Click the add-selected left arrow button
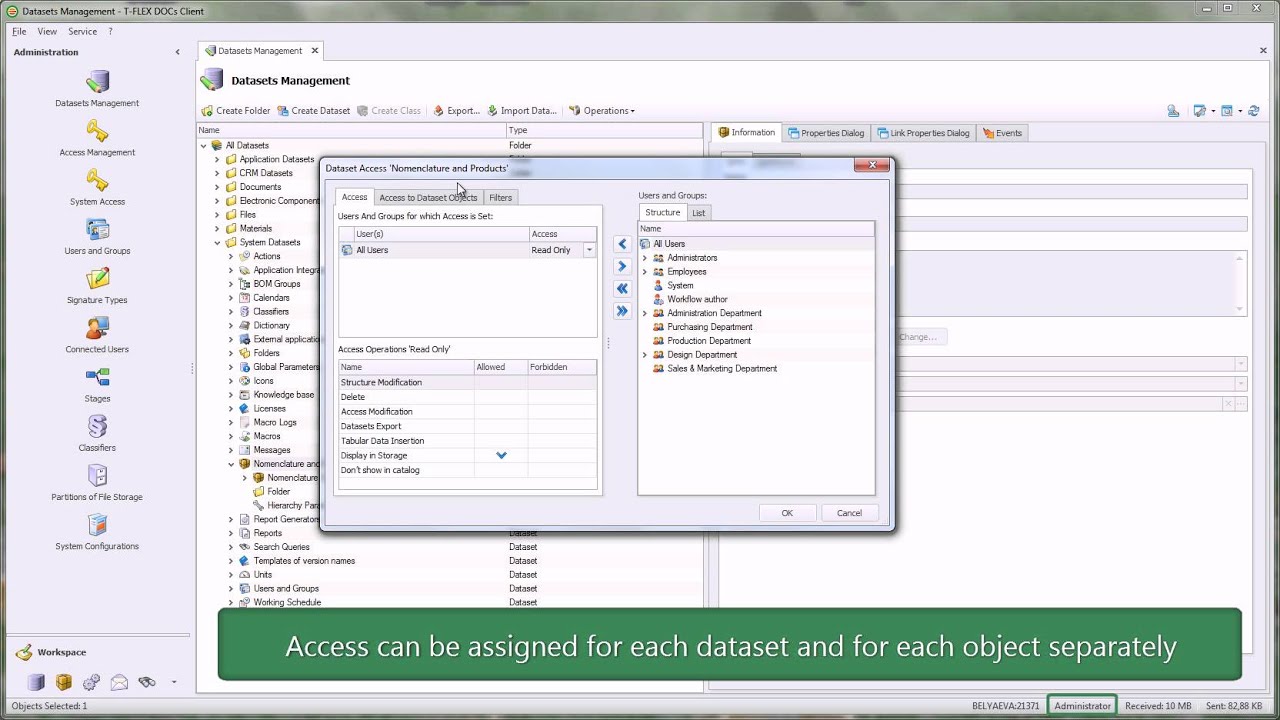The image size is (1280, 720). coord(622,244)
